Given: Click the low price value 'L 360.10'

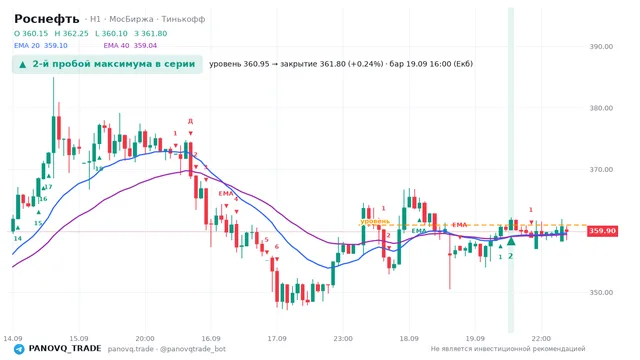Looking at the screenshot, I should click(111, 33).
